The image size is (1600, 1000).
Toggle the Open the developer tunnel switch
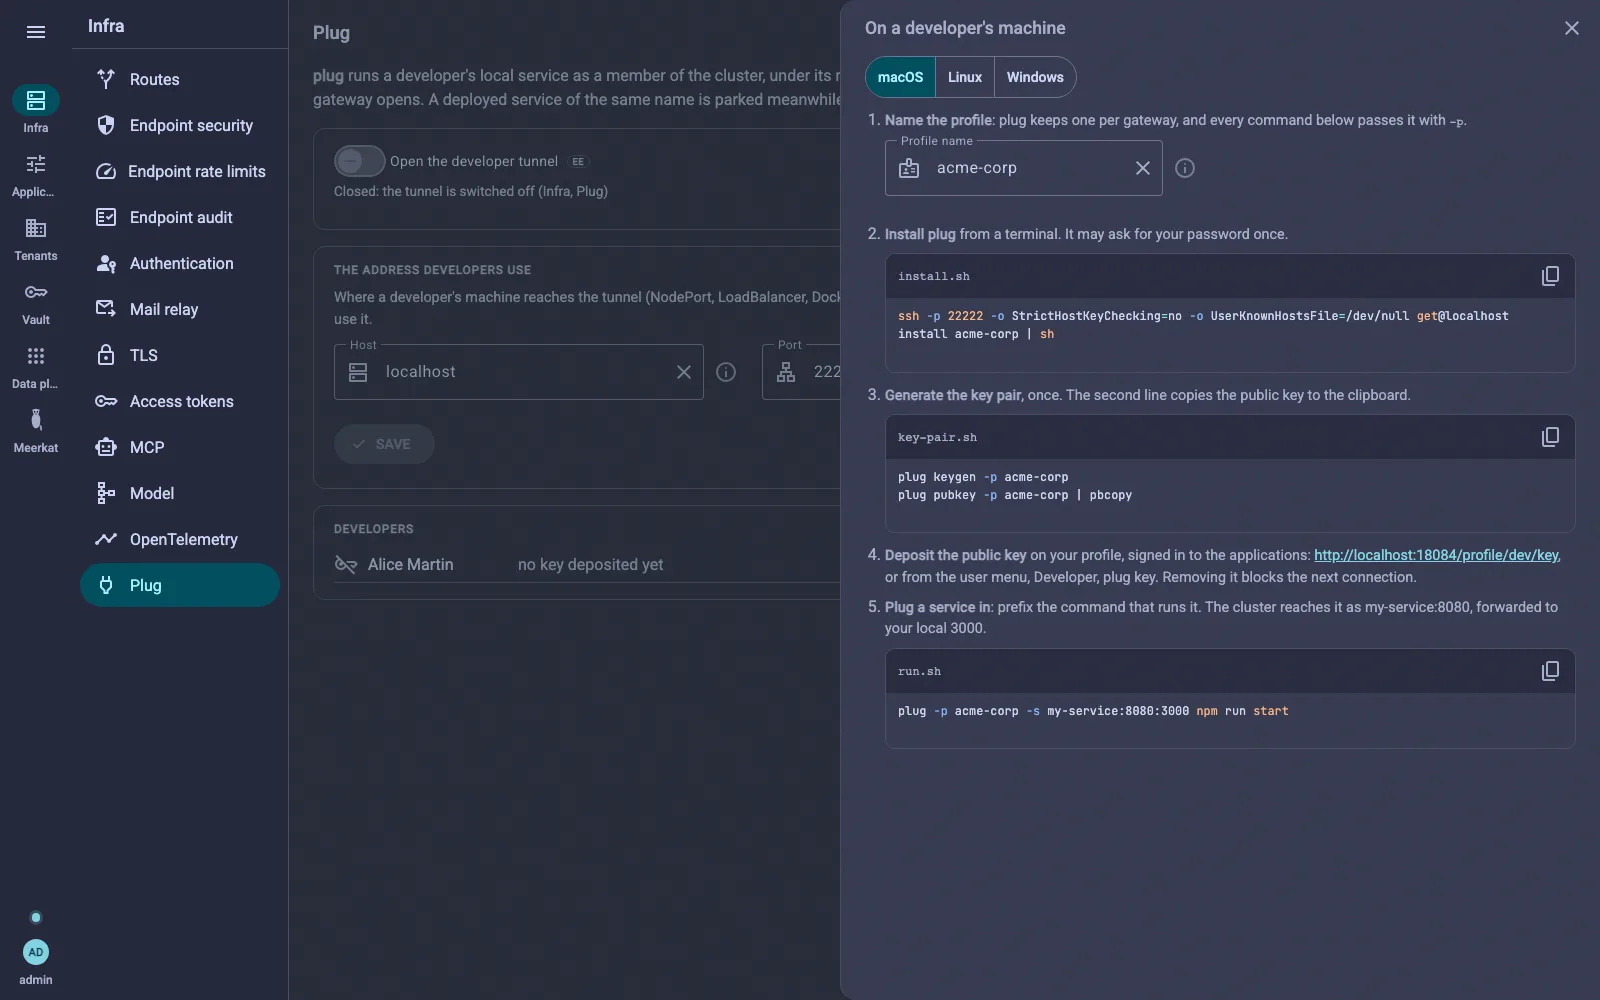pyautogui.click(x=359, y=161)
